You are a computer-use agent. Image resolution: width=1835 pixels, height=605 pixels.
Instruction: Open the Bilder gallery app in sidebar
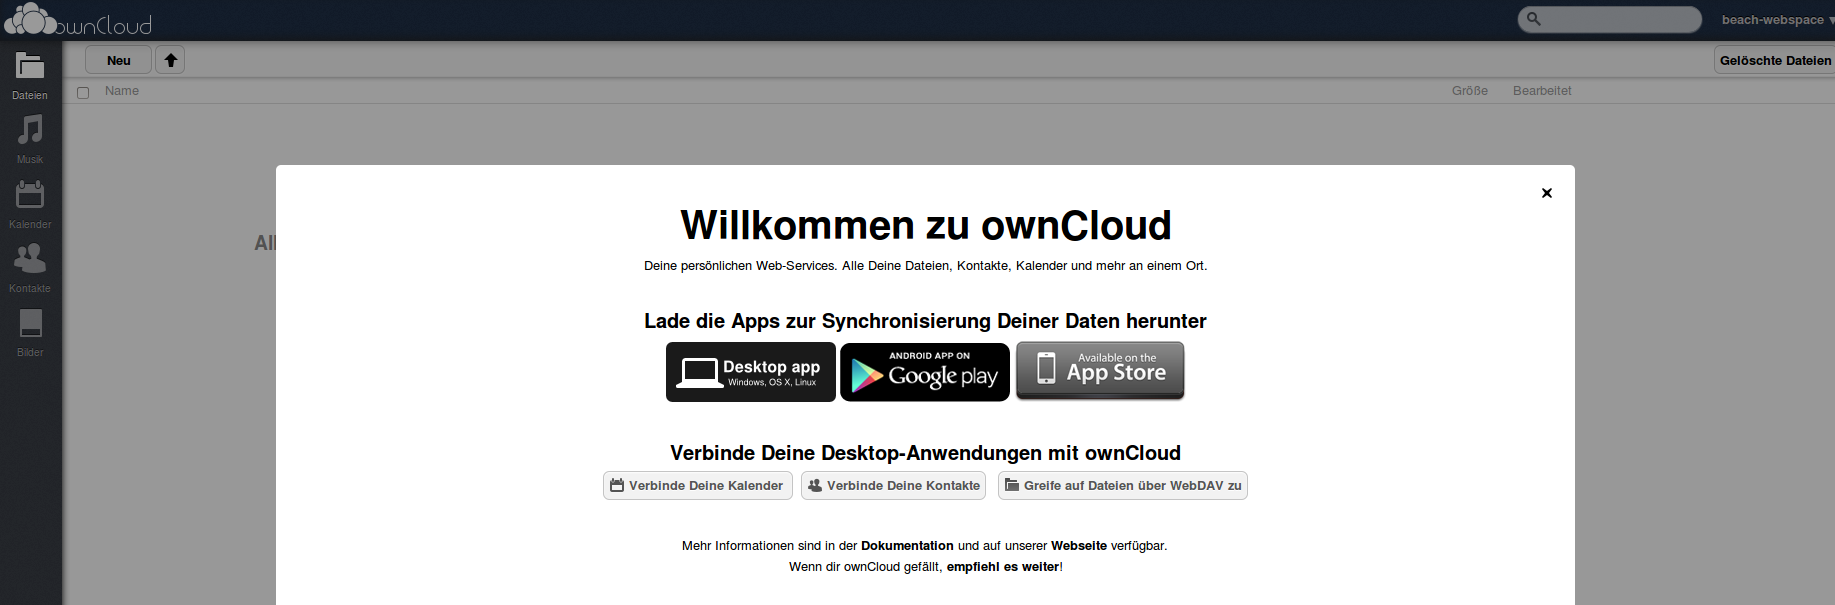pyautogui.click(x=30, y=332)
